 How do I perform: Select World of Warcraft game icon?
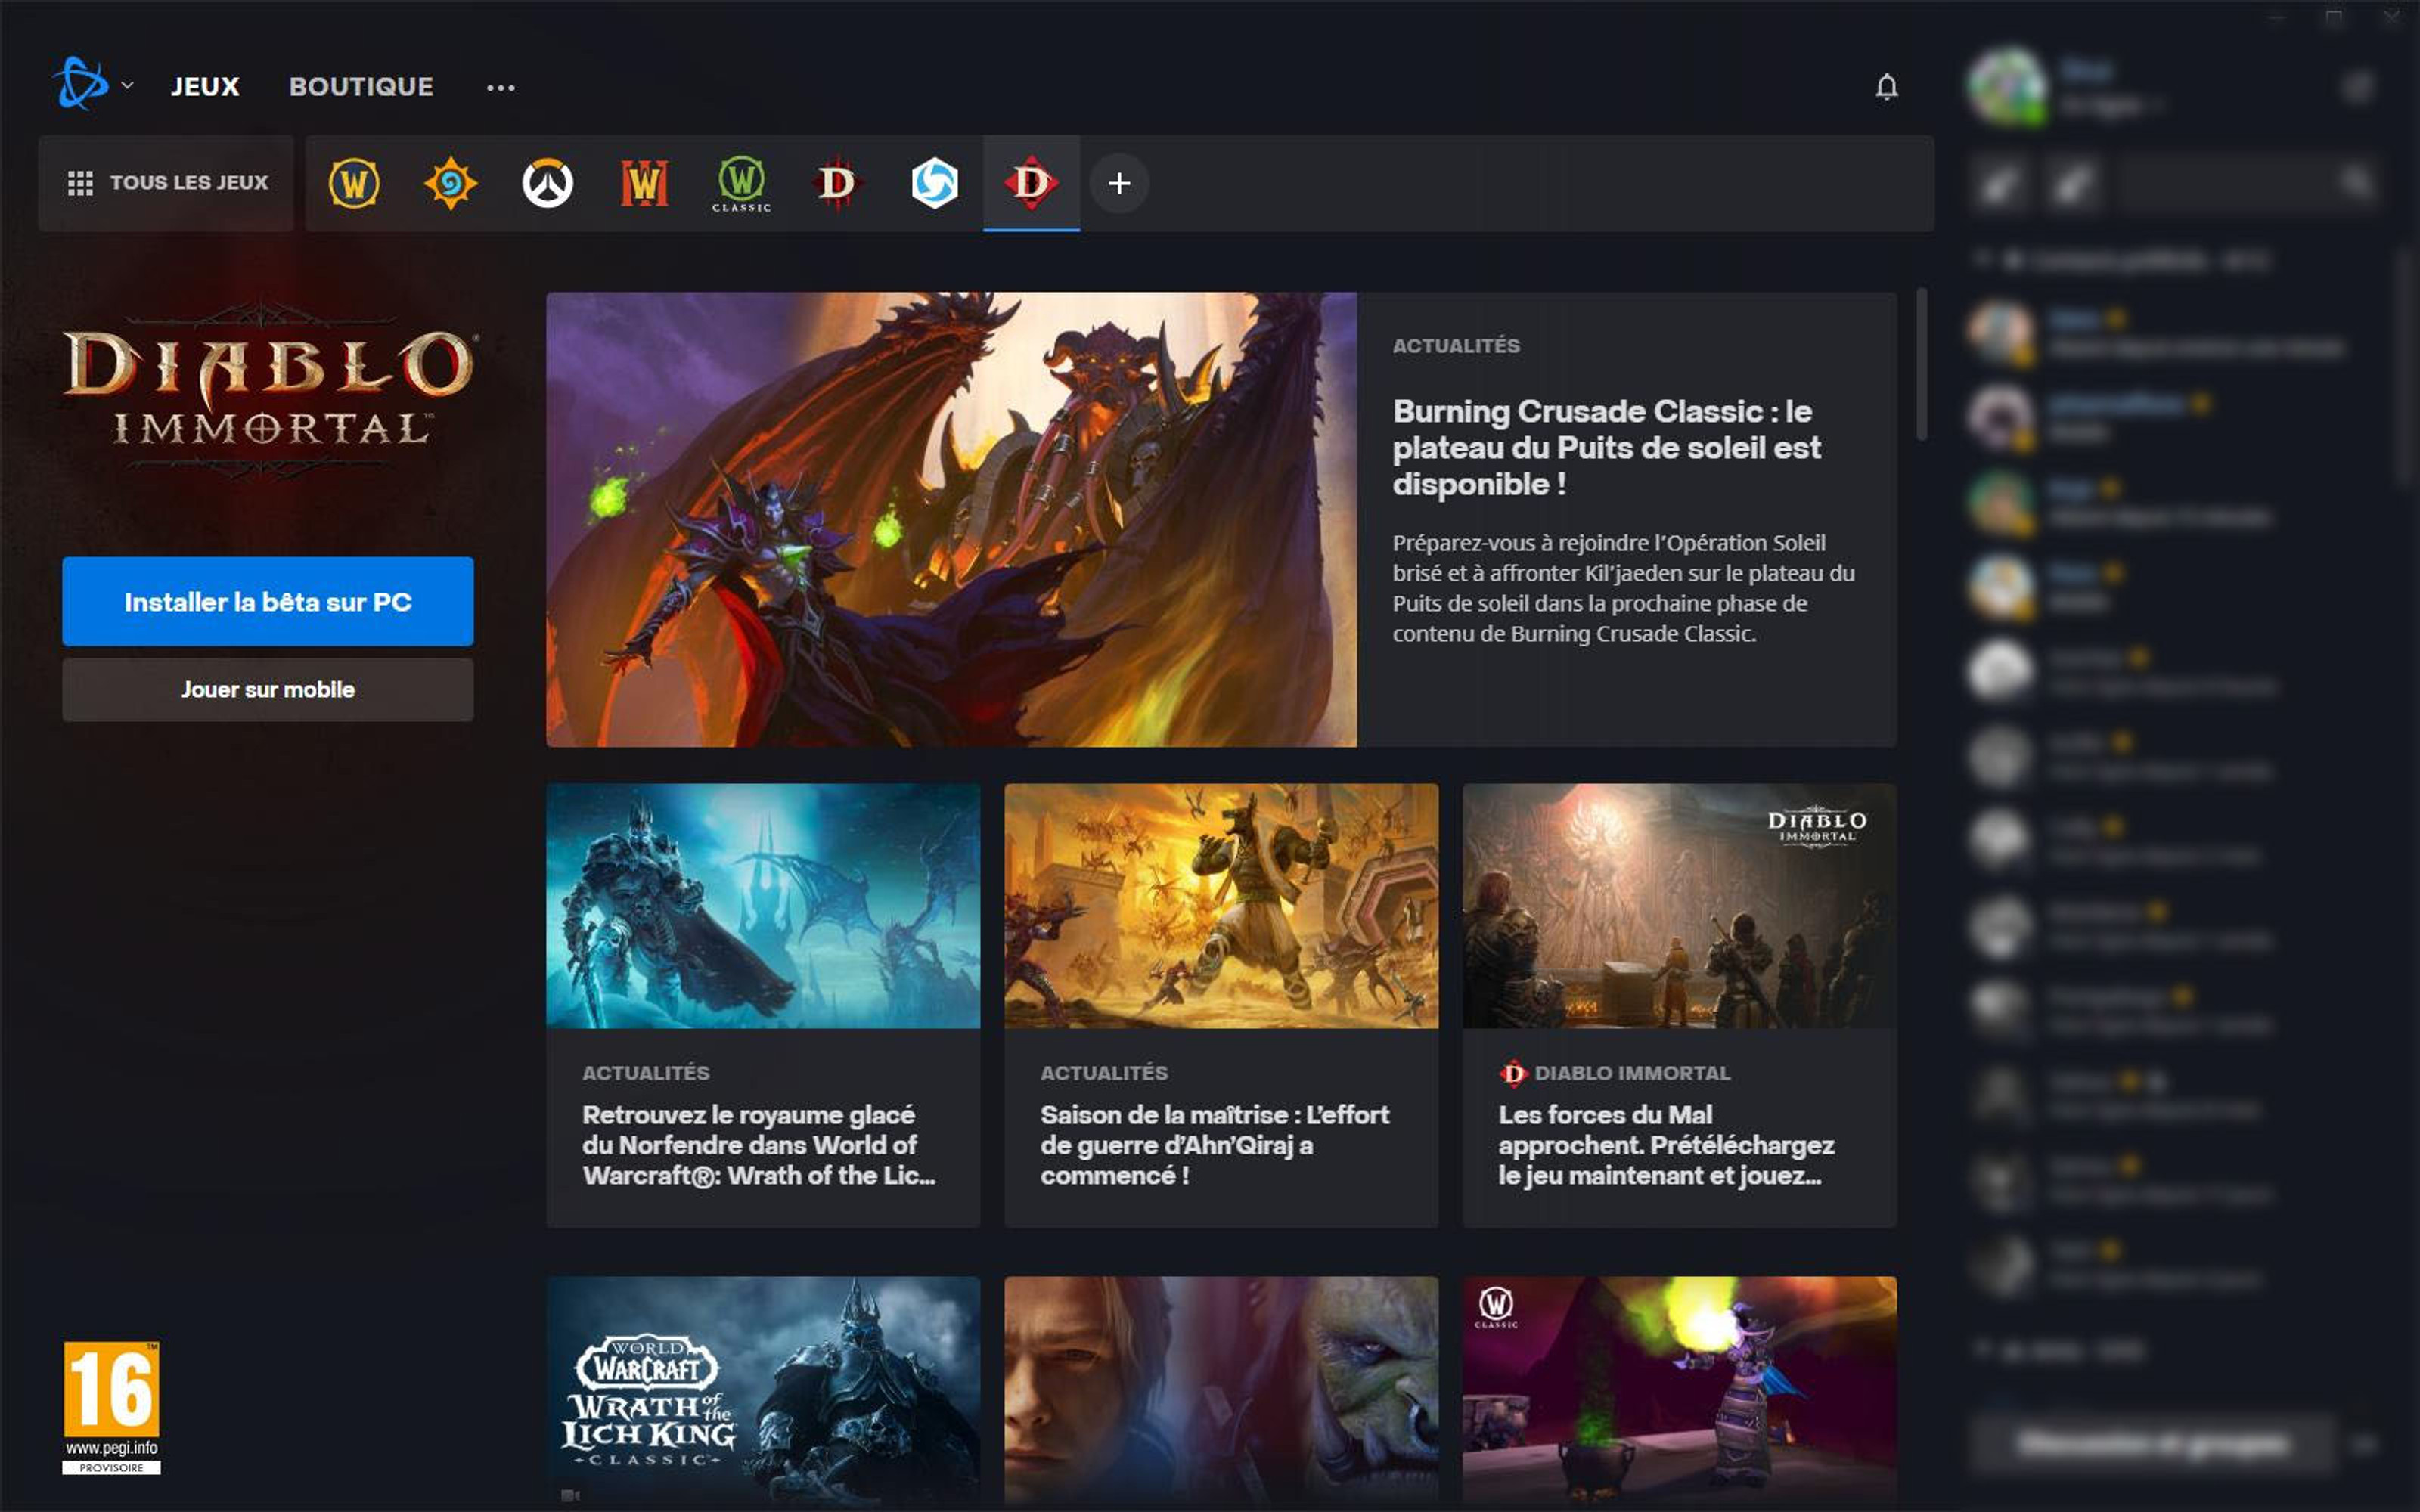[354, 184]
